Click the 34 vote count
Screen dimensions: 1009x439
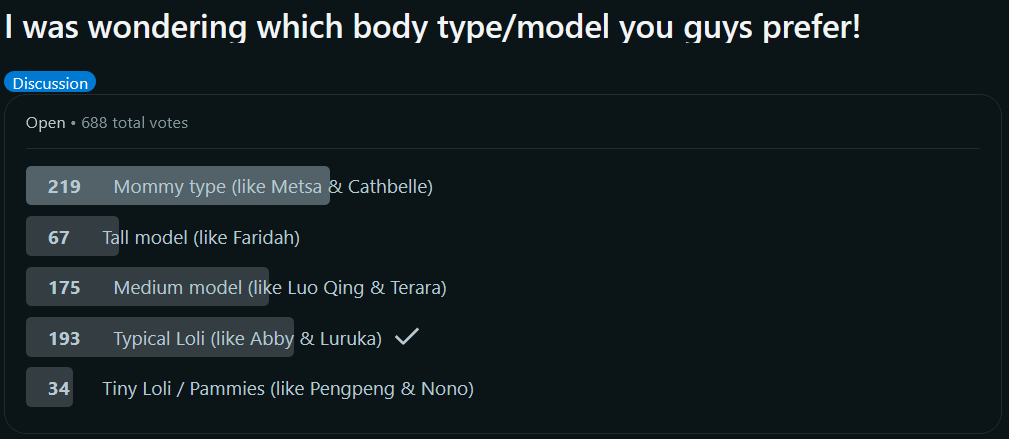click(59, 388)
